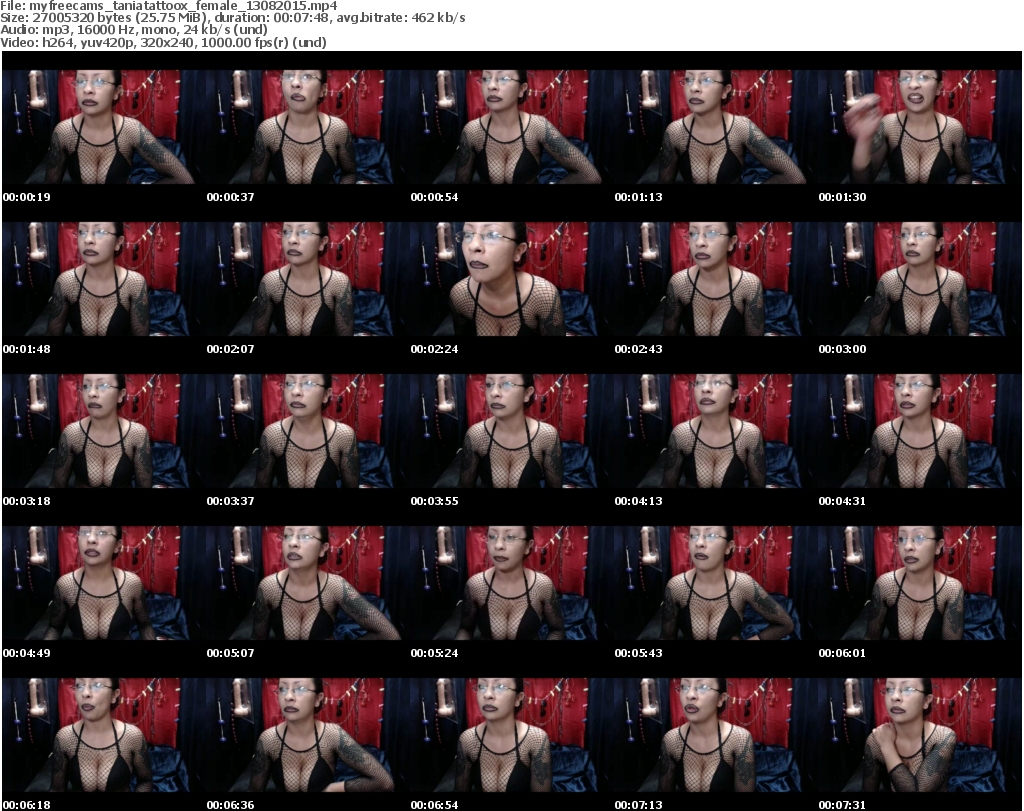Screen dimensions: 1024x811
Task: Click the timestamp text '00:06:54'
Action: 434,804
